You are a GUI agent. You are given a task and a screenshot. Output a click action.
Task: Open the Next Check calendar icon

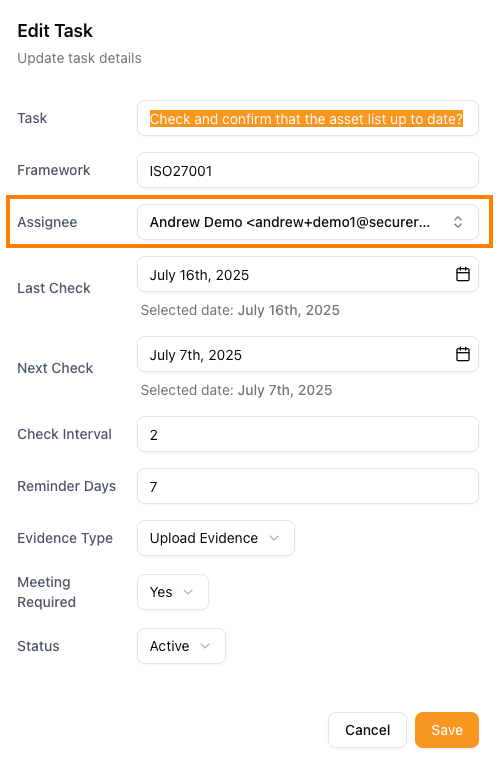coord(462,354)
